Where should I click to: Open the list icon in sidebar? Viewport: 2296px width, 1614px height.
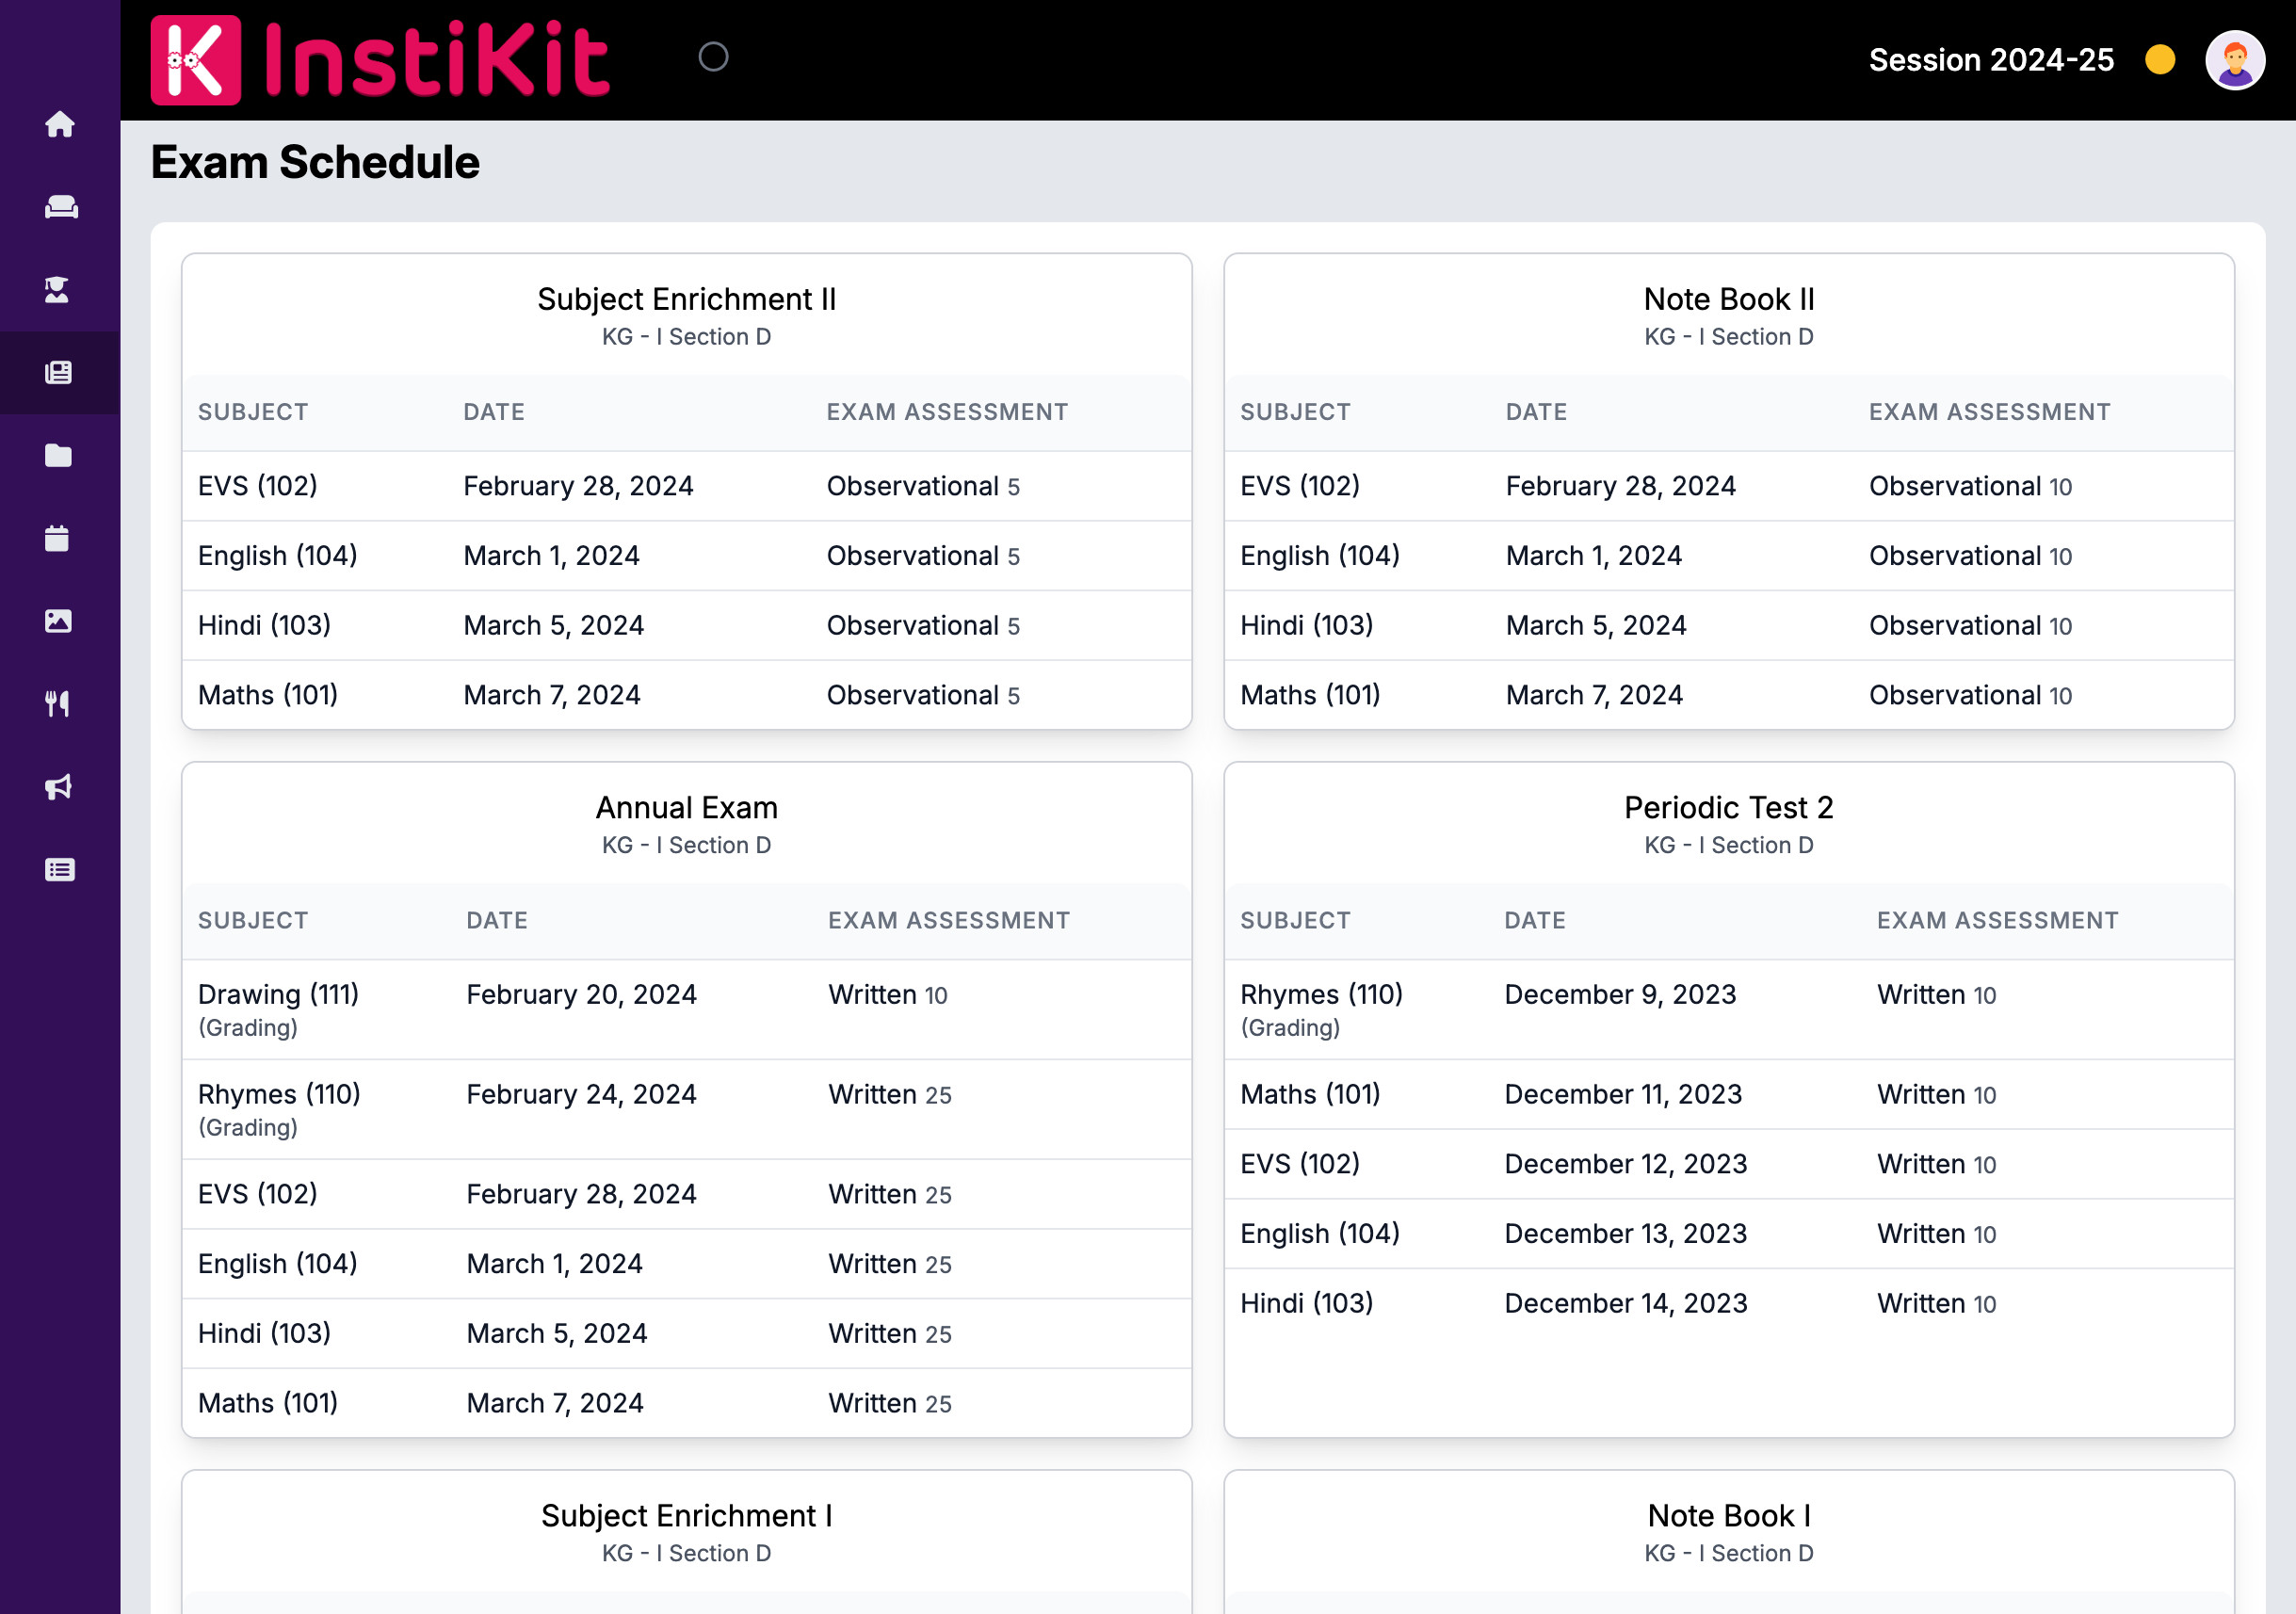60,870
